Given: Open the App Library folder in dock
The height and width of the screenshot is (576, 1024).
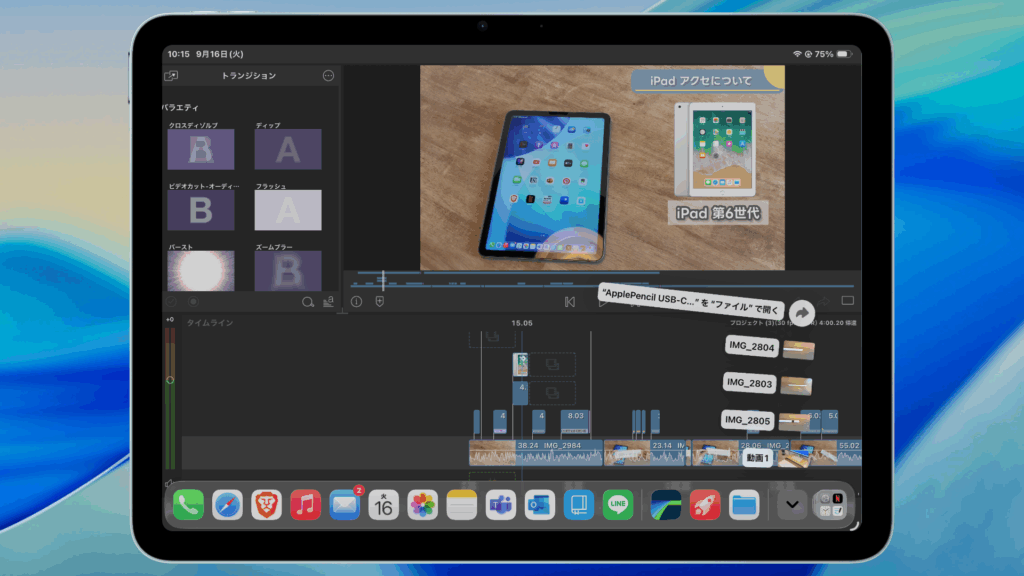Looking at the screenshot, I should pos(831,505).
